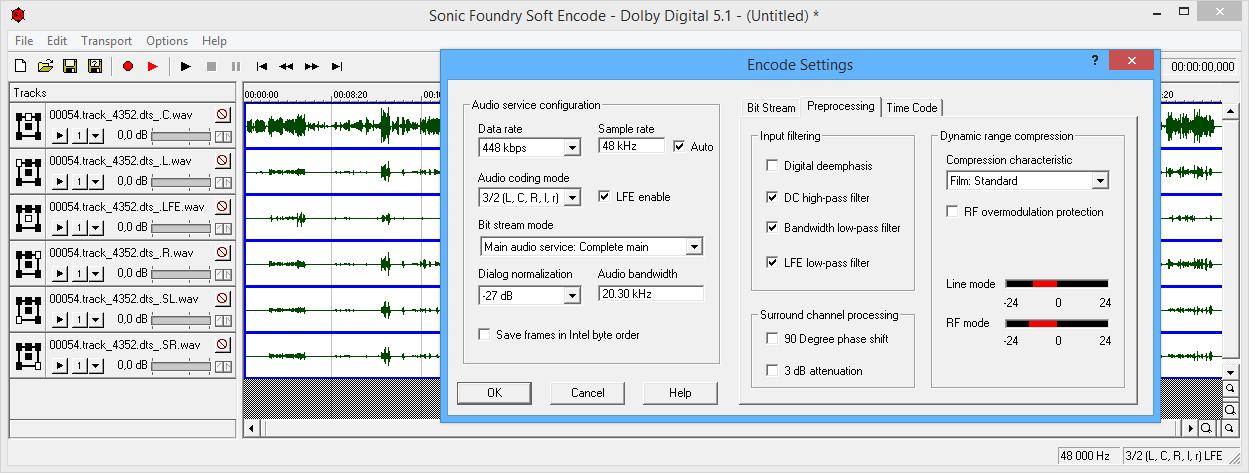The width and height of the screenshot is (1249, 473).
Task: Save the project with the floppy disk icon
Action: (x=70, y=66)
